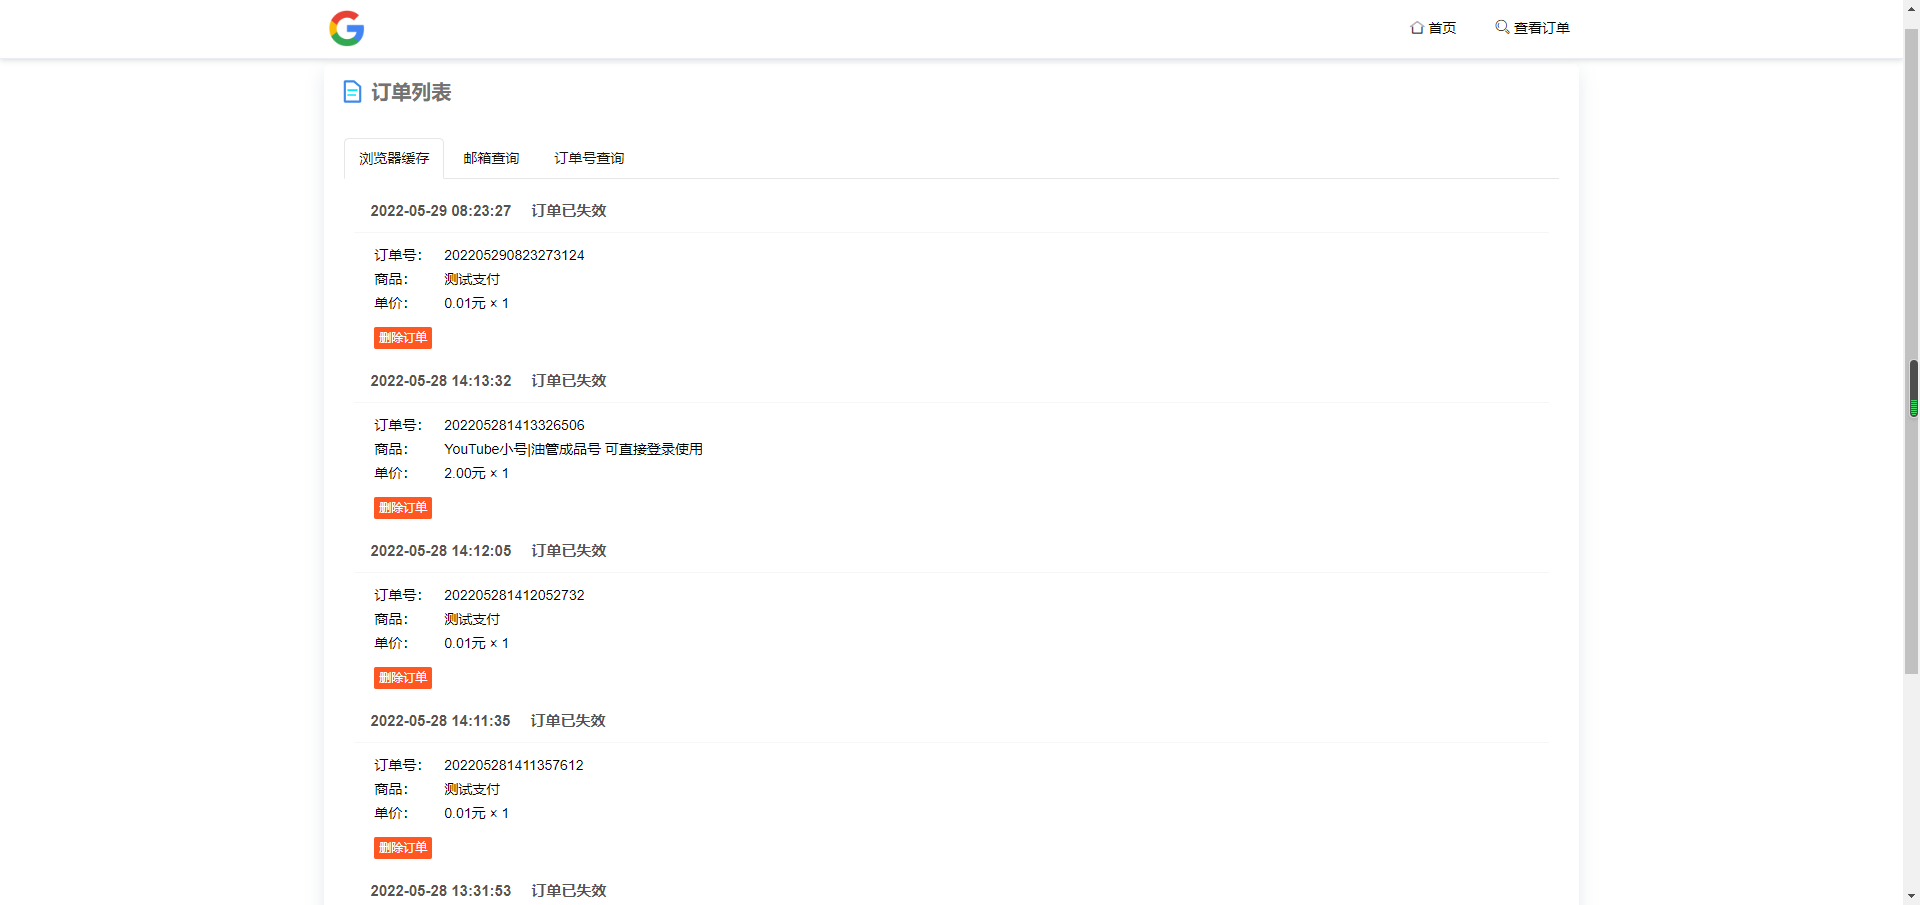Delete order 202205281412052732
This screenshot has height=905, width=1920.
pyautogui.click(x=403, y=678)
